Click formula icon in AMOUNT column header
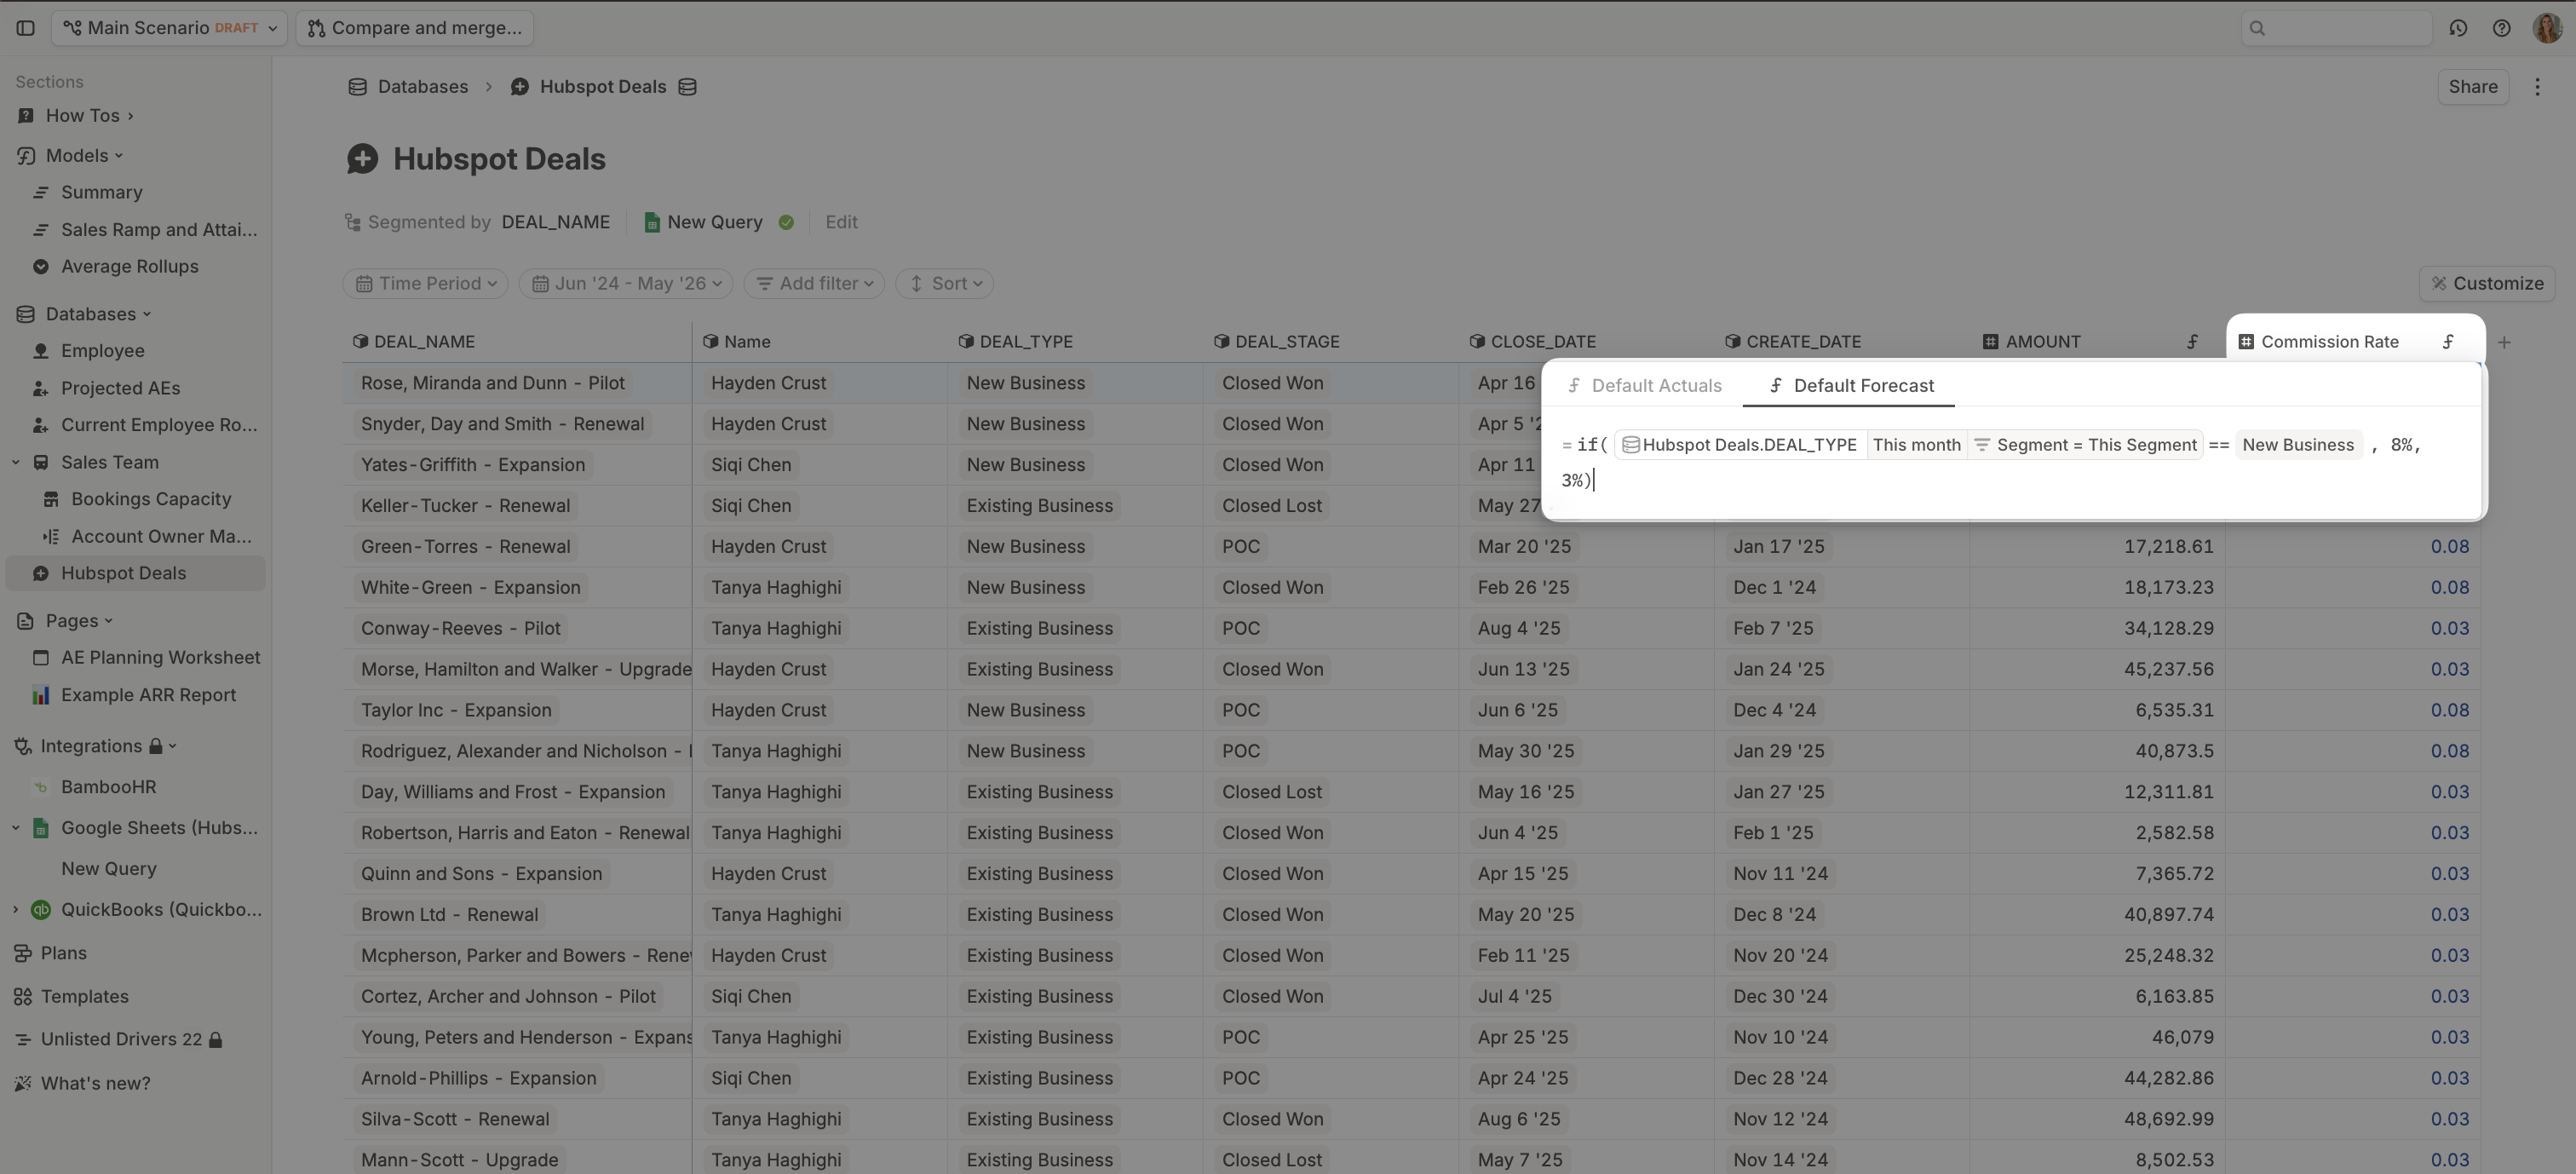2576x1174 pixels. [x=2192, y=342]
